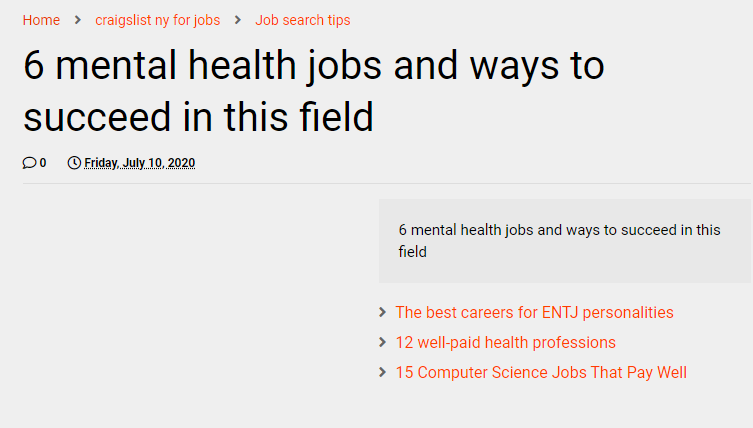Screen dimensions: 753x428
Task: Click the Friday, July 10, 2020 date
Action: (x=140, y=163)
